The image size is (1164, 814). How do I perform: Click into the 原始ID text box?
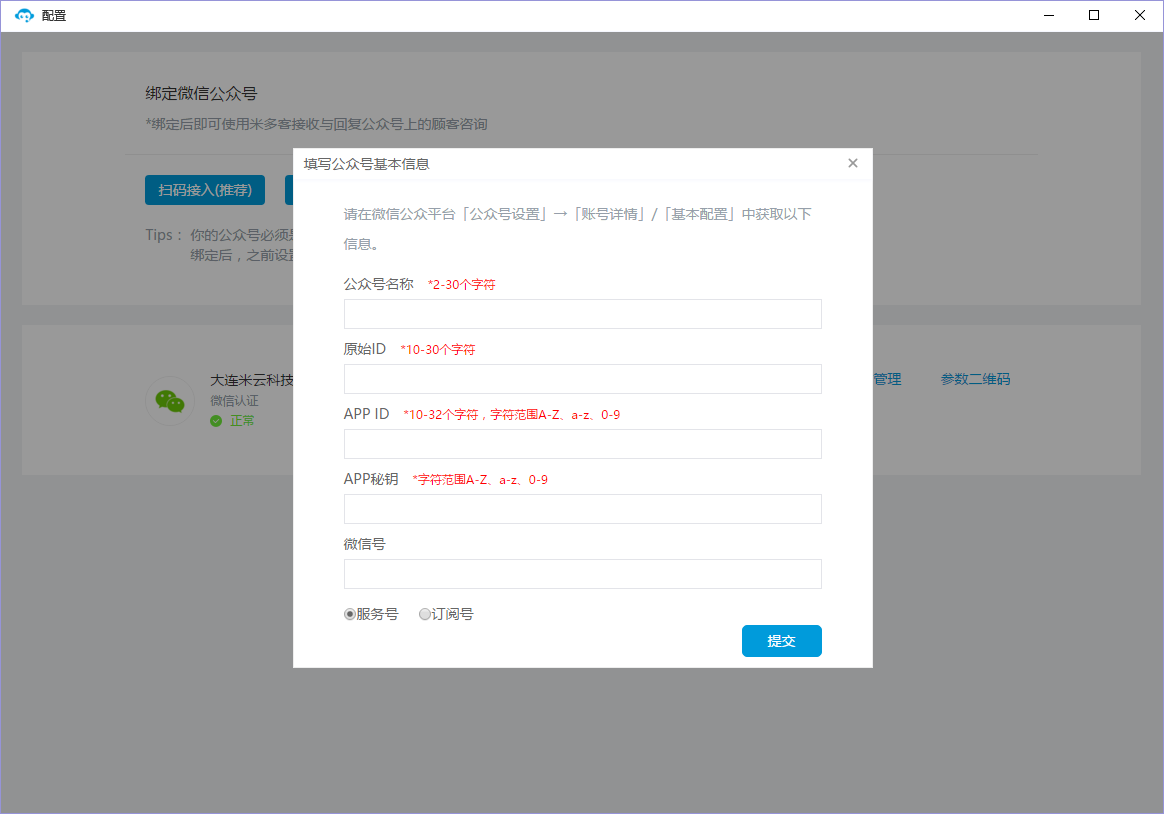click(x=582, y=379)
